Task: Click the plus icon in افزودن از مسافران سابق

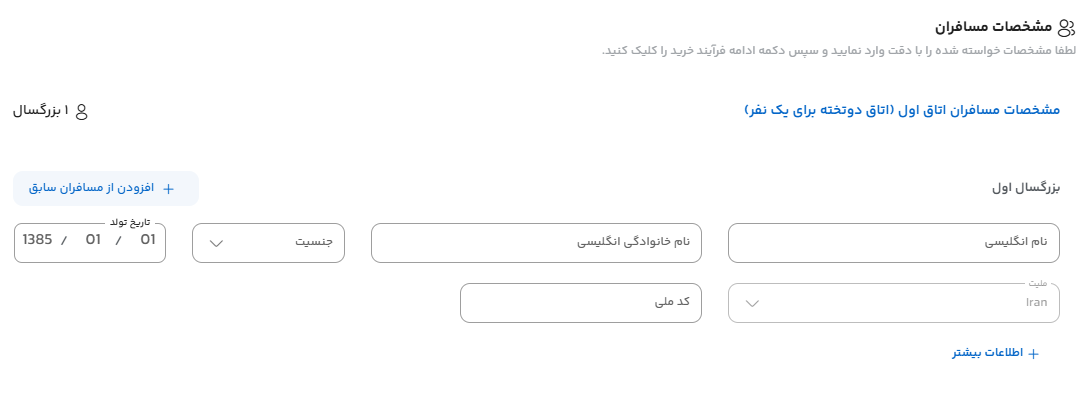Action: (168, 189)
